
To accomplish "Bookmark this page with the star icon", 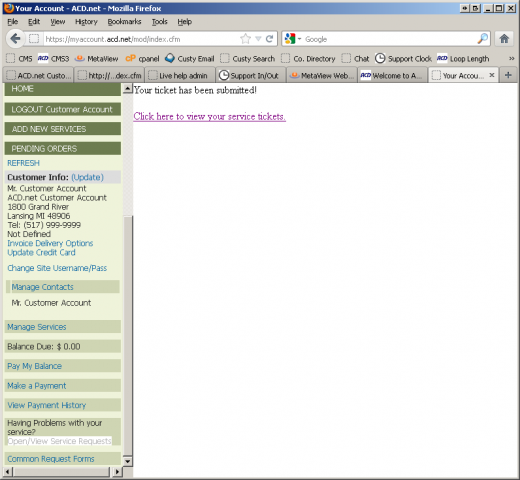I will (x=245, y=39).
